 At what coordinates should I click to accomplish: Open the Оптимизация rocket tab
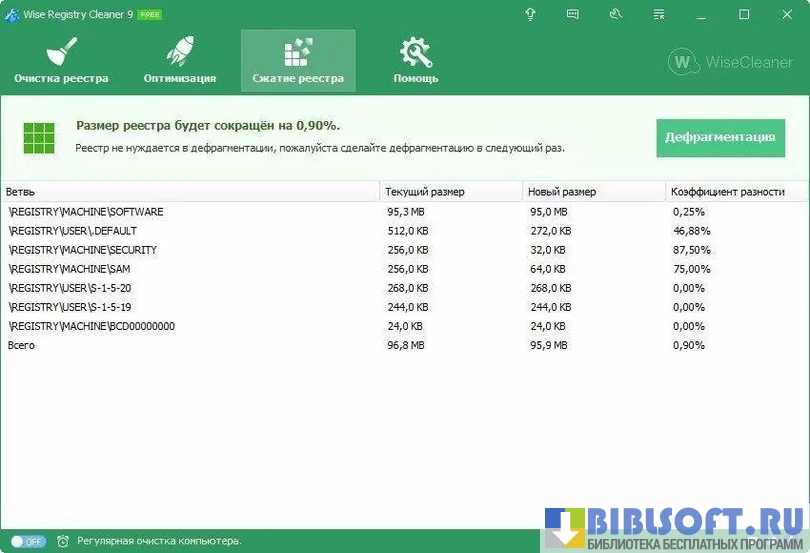coord(179,60)
